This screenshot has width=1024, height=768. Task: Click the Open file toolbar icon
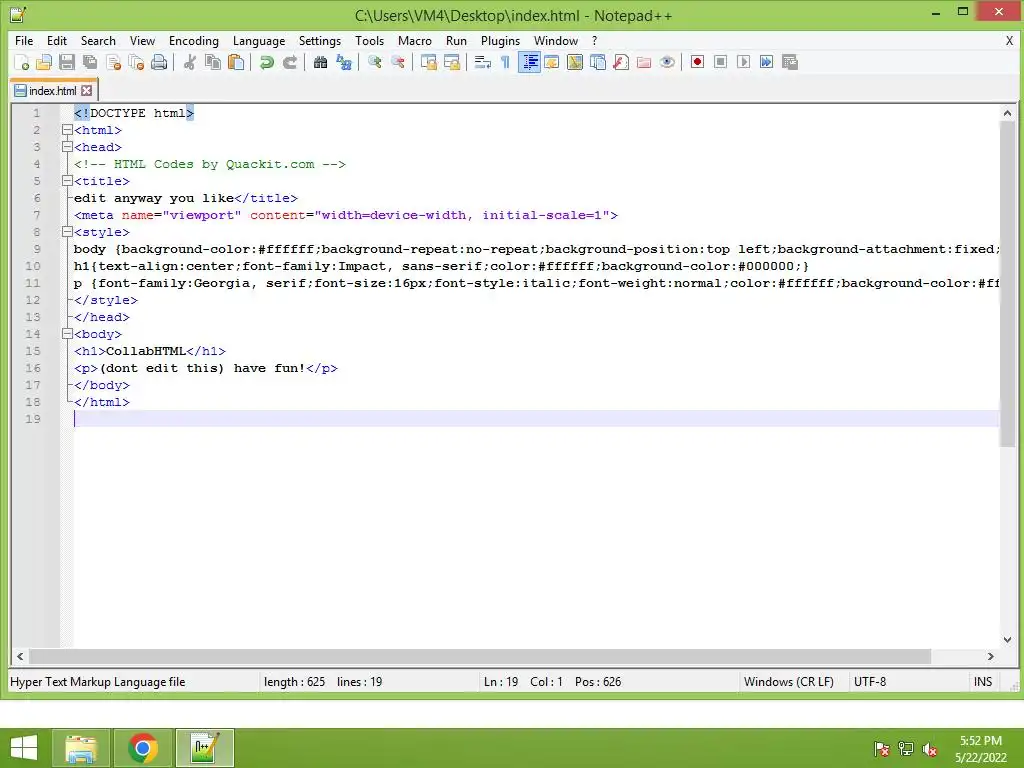44,62
